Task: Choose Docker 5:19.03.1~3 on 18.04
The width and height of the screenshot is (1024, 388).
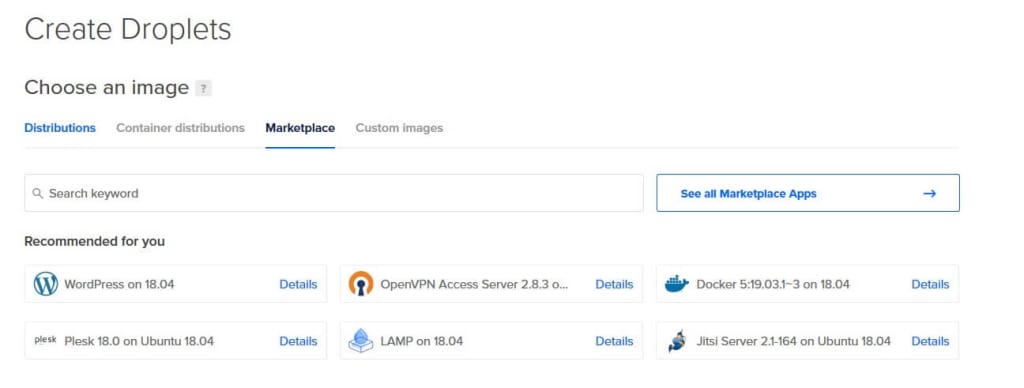Action: 808,283
